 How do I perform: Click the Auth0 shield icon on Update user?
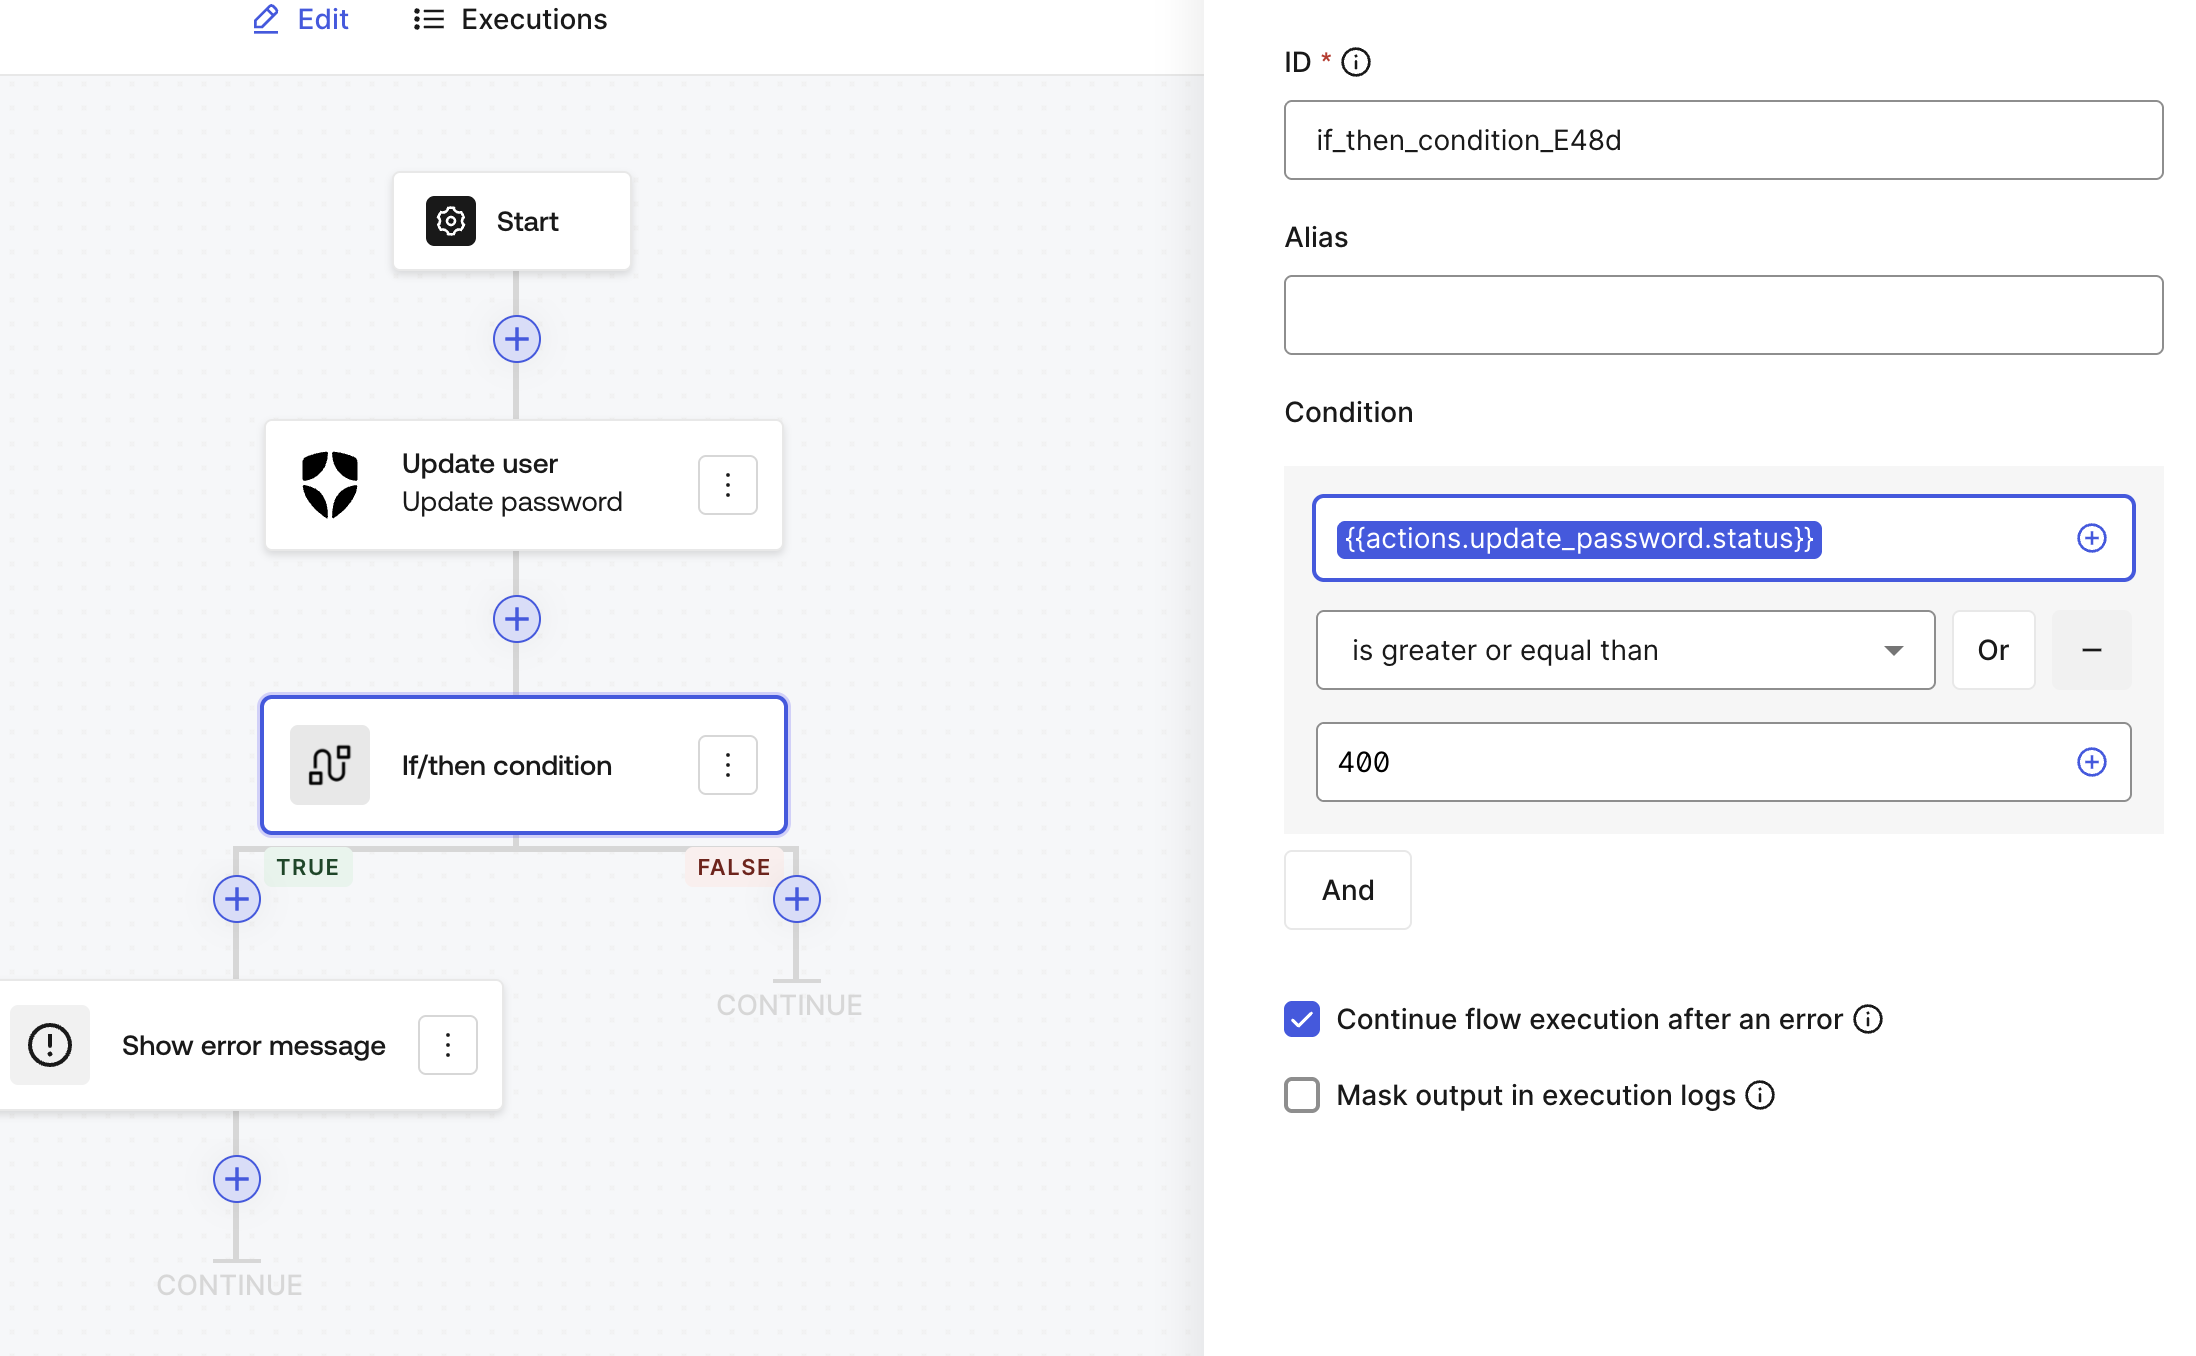click(330, 485)
